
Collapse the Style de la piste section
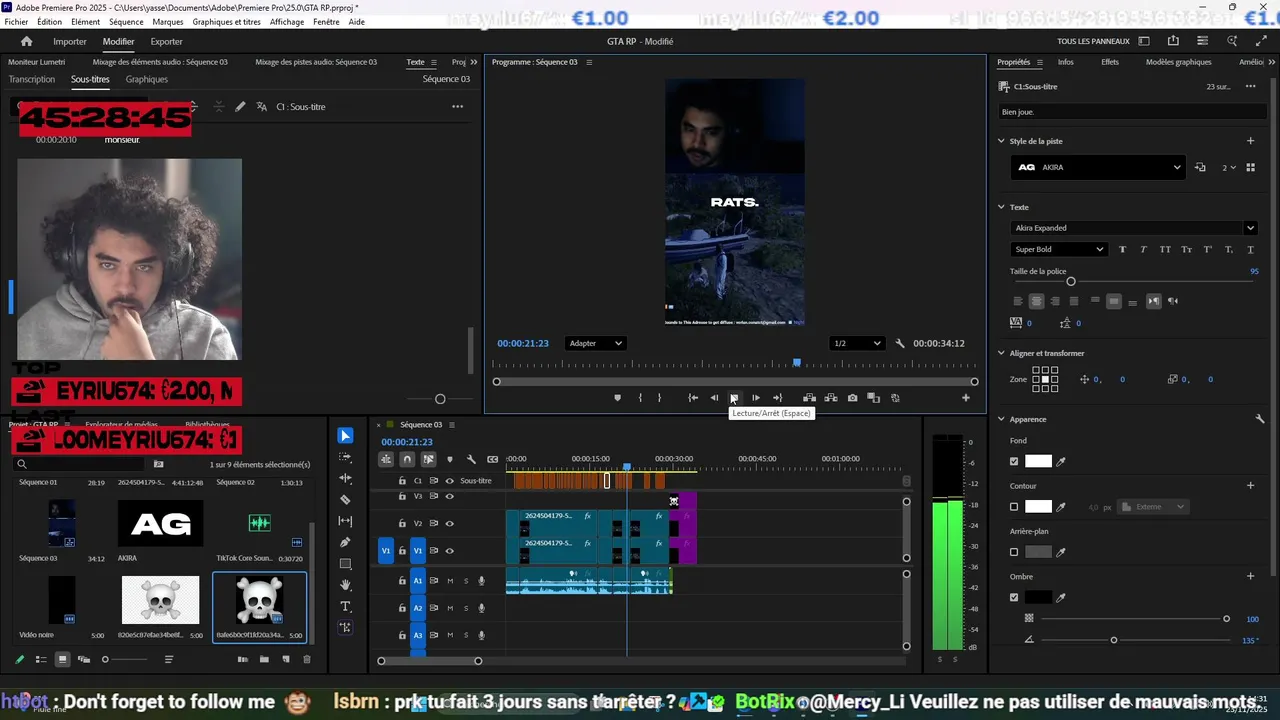1001,141
